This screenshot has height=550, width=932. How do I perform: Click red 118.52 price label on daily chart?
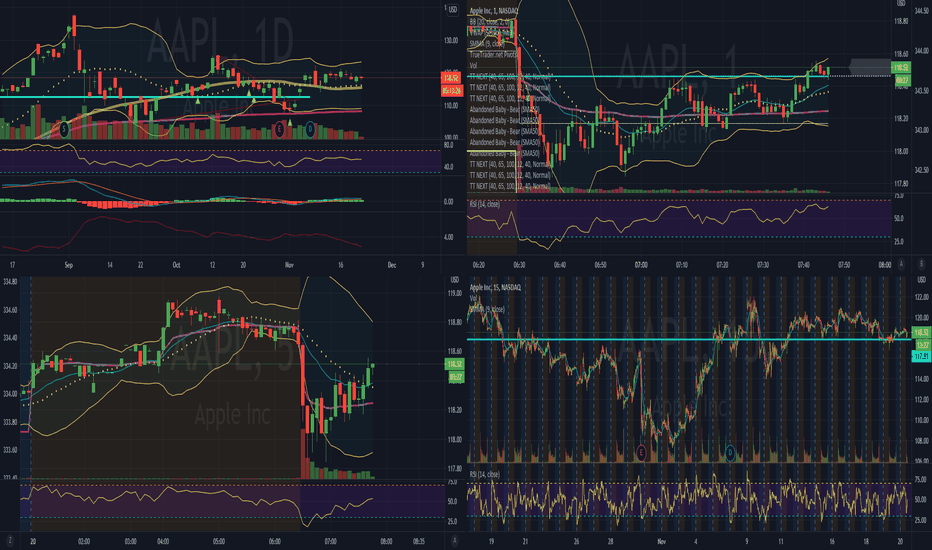point(452,78)
